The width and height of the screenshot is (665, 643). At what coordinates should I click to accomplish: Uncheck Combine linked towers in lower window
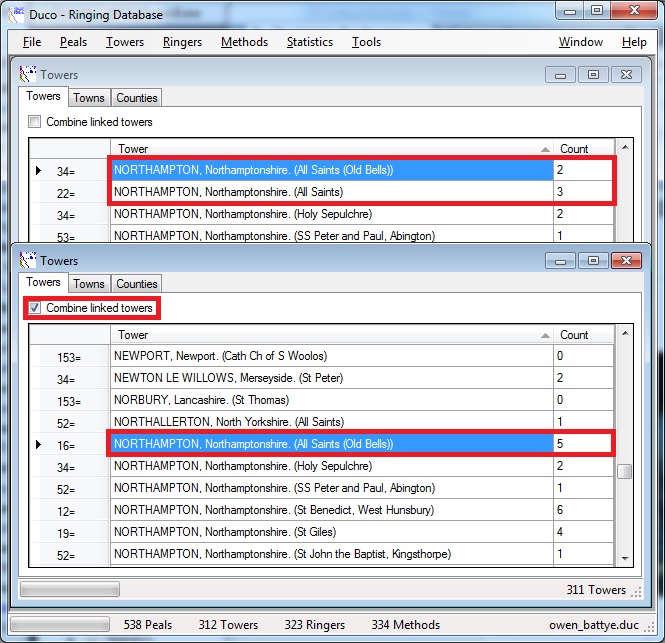pos(35,308)
